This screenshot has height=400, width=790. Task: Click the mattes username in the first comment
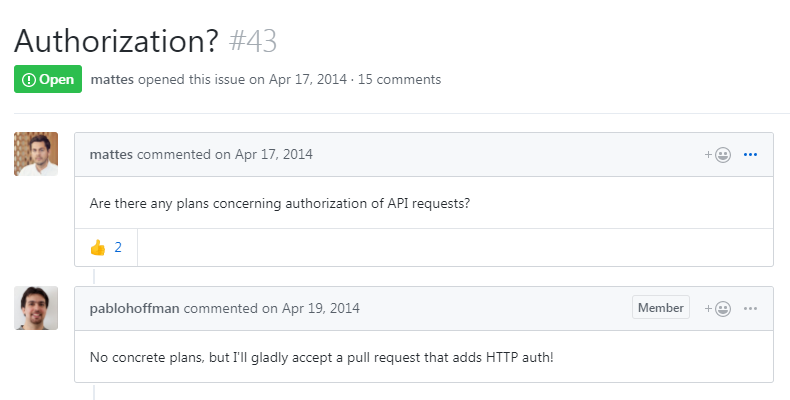[111, 155]
